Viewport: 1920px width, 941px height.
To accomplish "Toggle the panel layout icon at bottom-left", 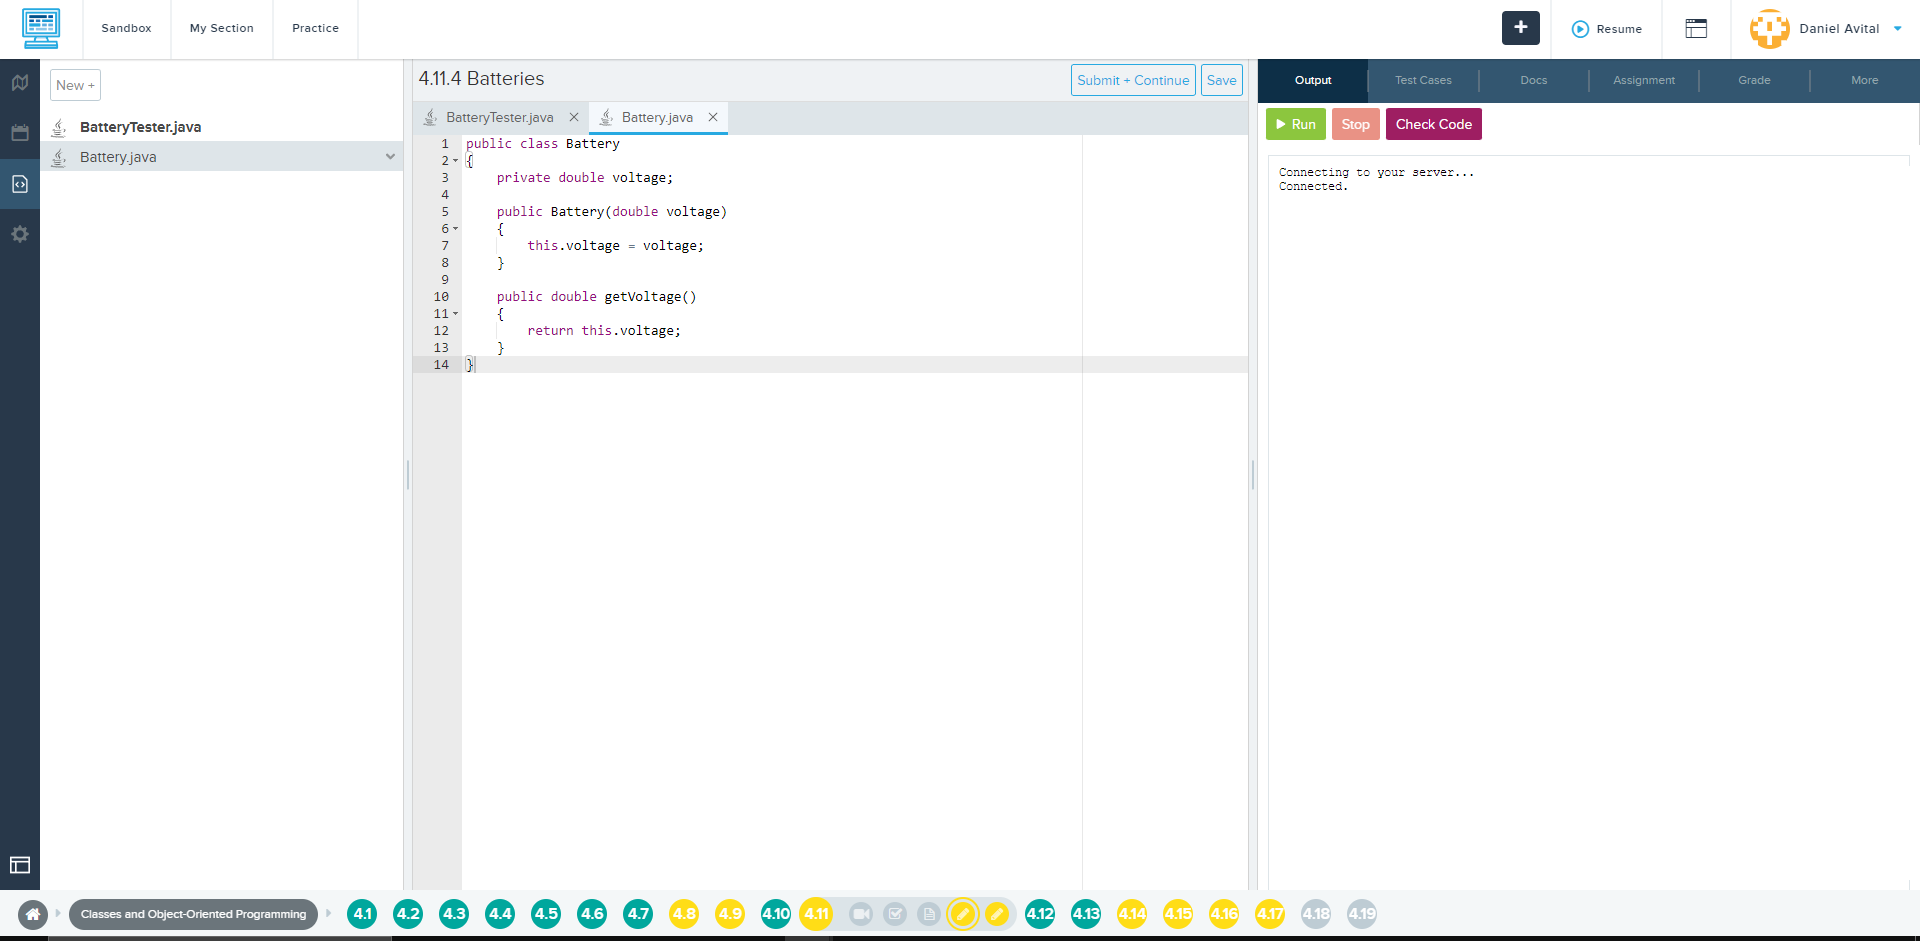I will 20,865.
